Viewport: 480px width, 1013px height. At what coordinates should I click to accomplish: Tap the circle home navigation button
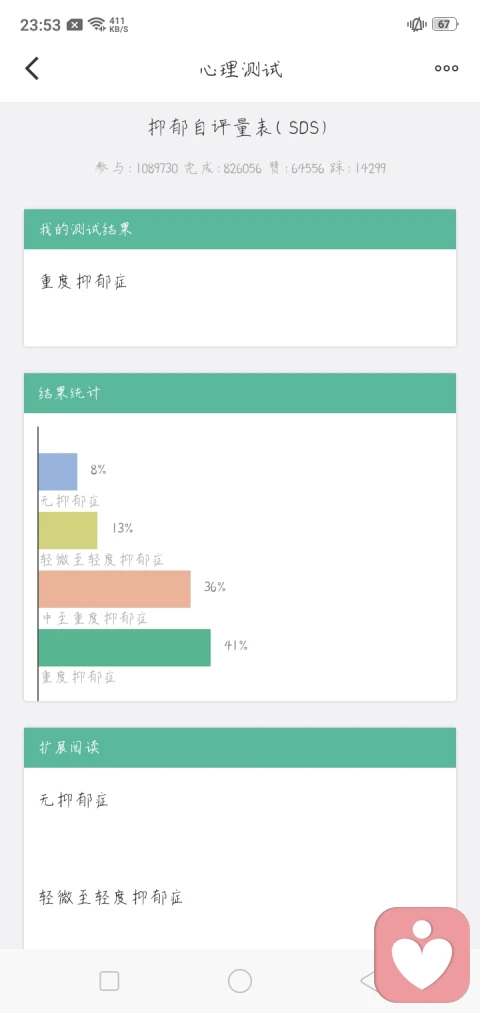240,981
